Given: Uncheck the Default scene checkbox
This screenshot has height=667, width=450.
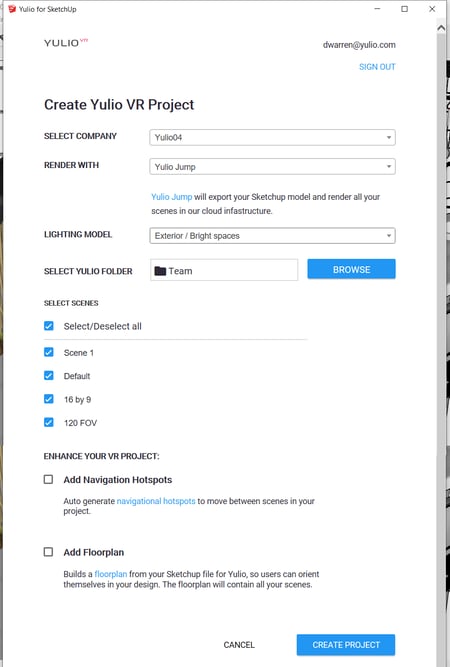Looking at the screenshot, I should (x=49, y=376).
